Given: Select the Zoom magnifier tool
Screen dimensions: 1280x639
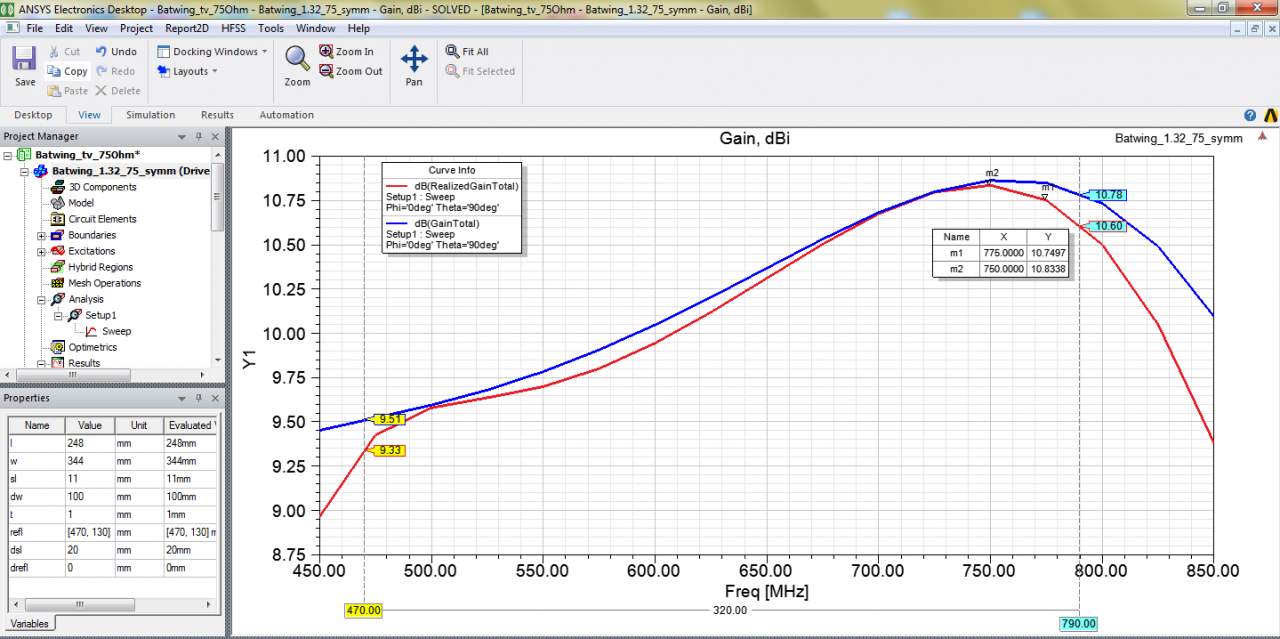Looking at the screenshot, I should click(297, 59).
